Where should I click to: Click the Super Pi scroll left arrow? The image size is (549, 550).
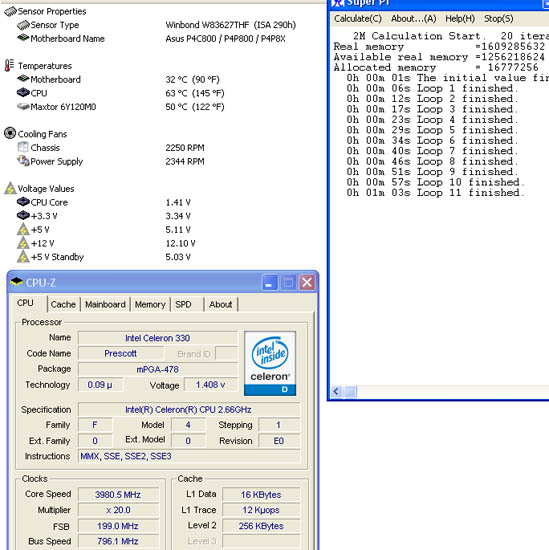click(x=336, y=391)
